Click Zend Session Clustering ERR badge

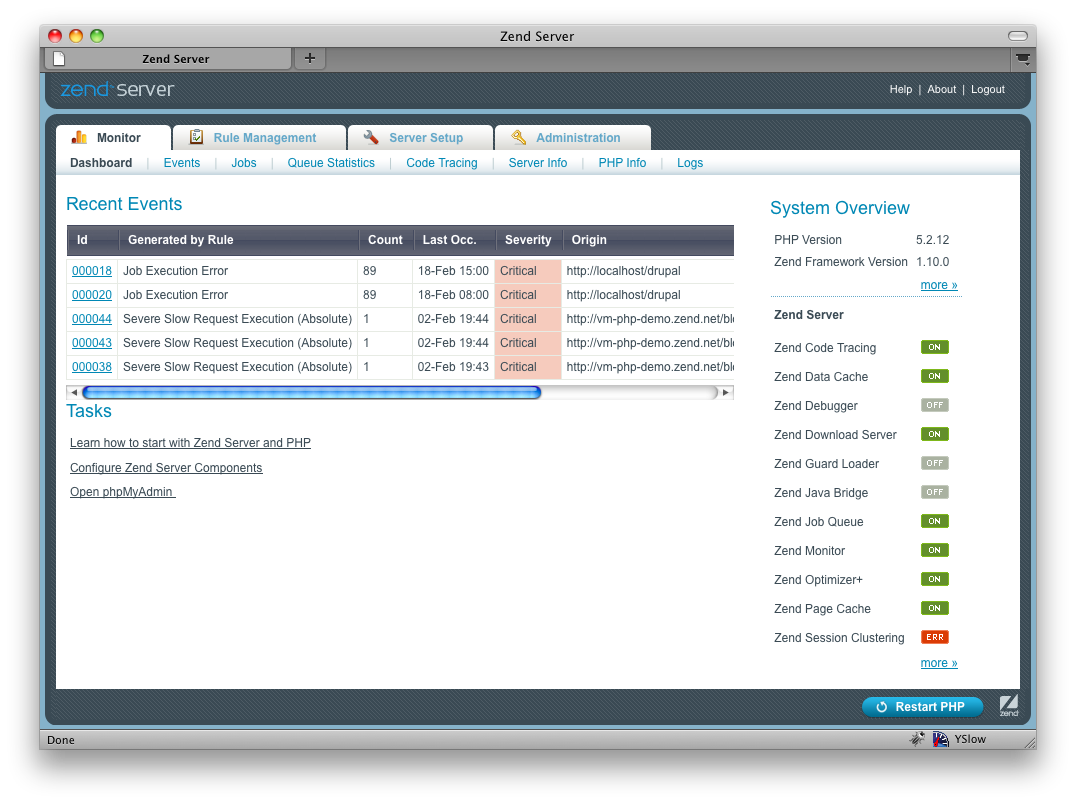click(x=935, y=637)
